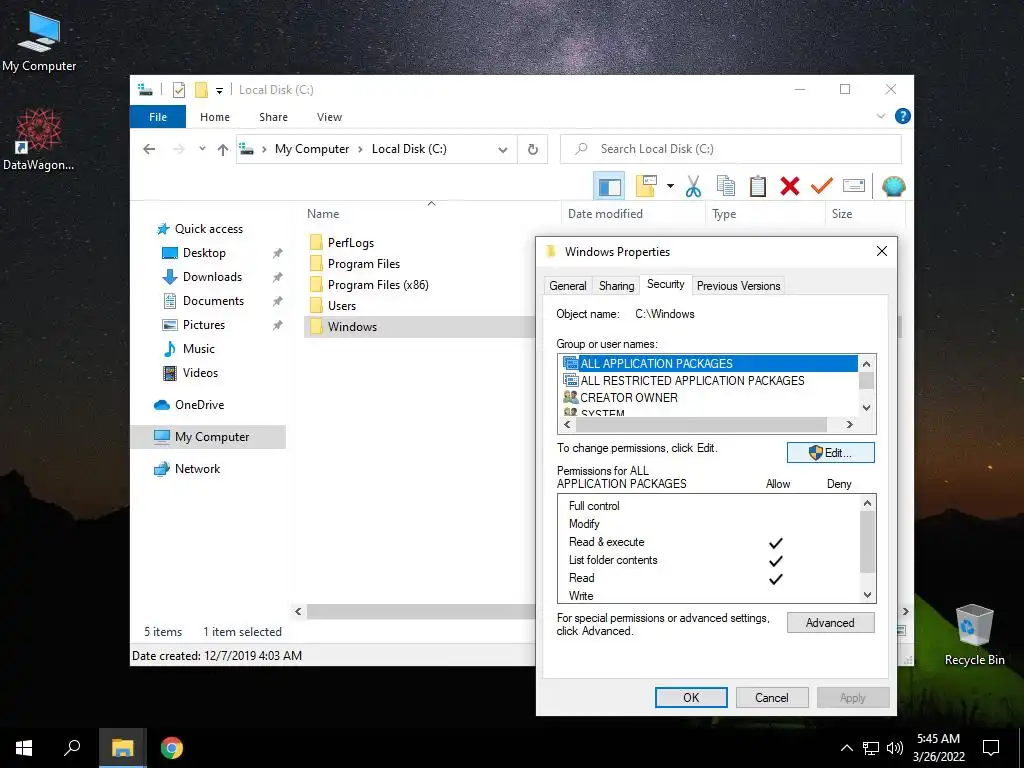Screen dimensions: 1024x768
Task: Click the Edit permissions button
Action: pyautogui.click(x=831, y=453)
